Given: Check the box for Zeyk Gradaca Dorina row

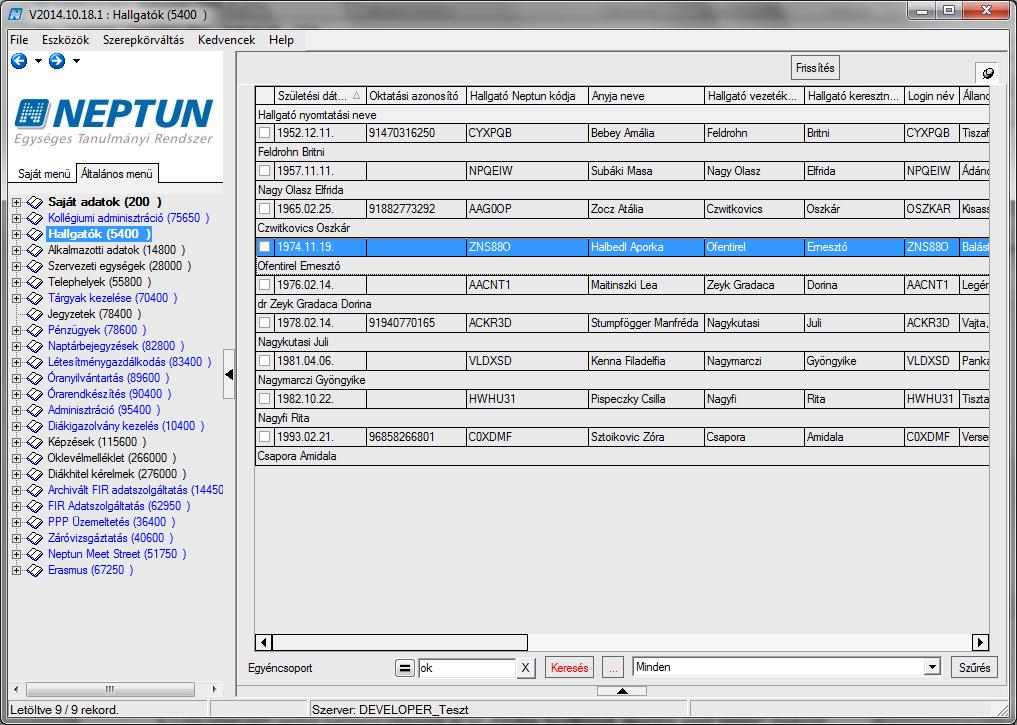Looking at the screenshot, I should pos(265,285).
